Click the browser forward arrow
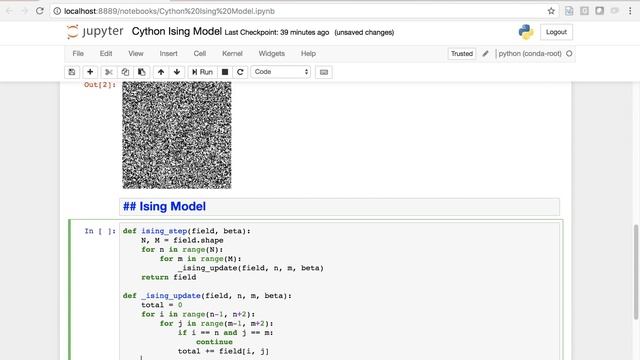The height and width of the screenshot is (360, 640). click(24, 11)
